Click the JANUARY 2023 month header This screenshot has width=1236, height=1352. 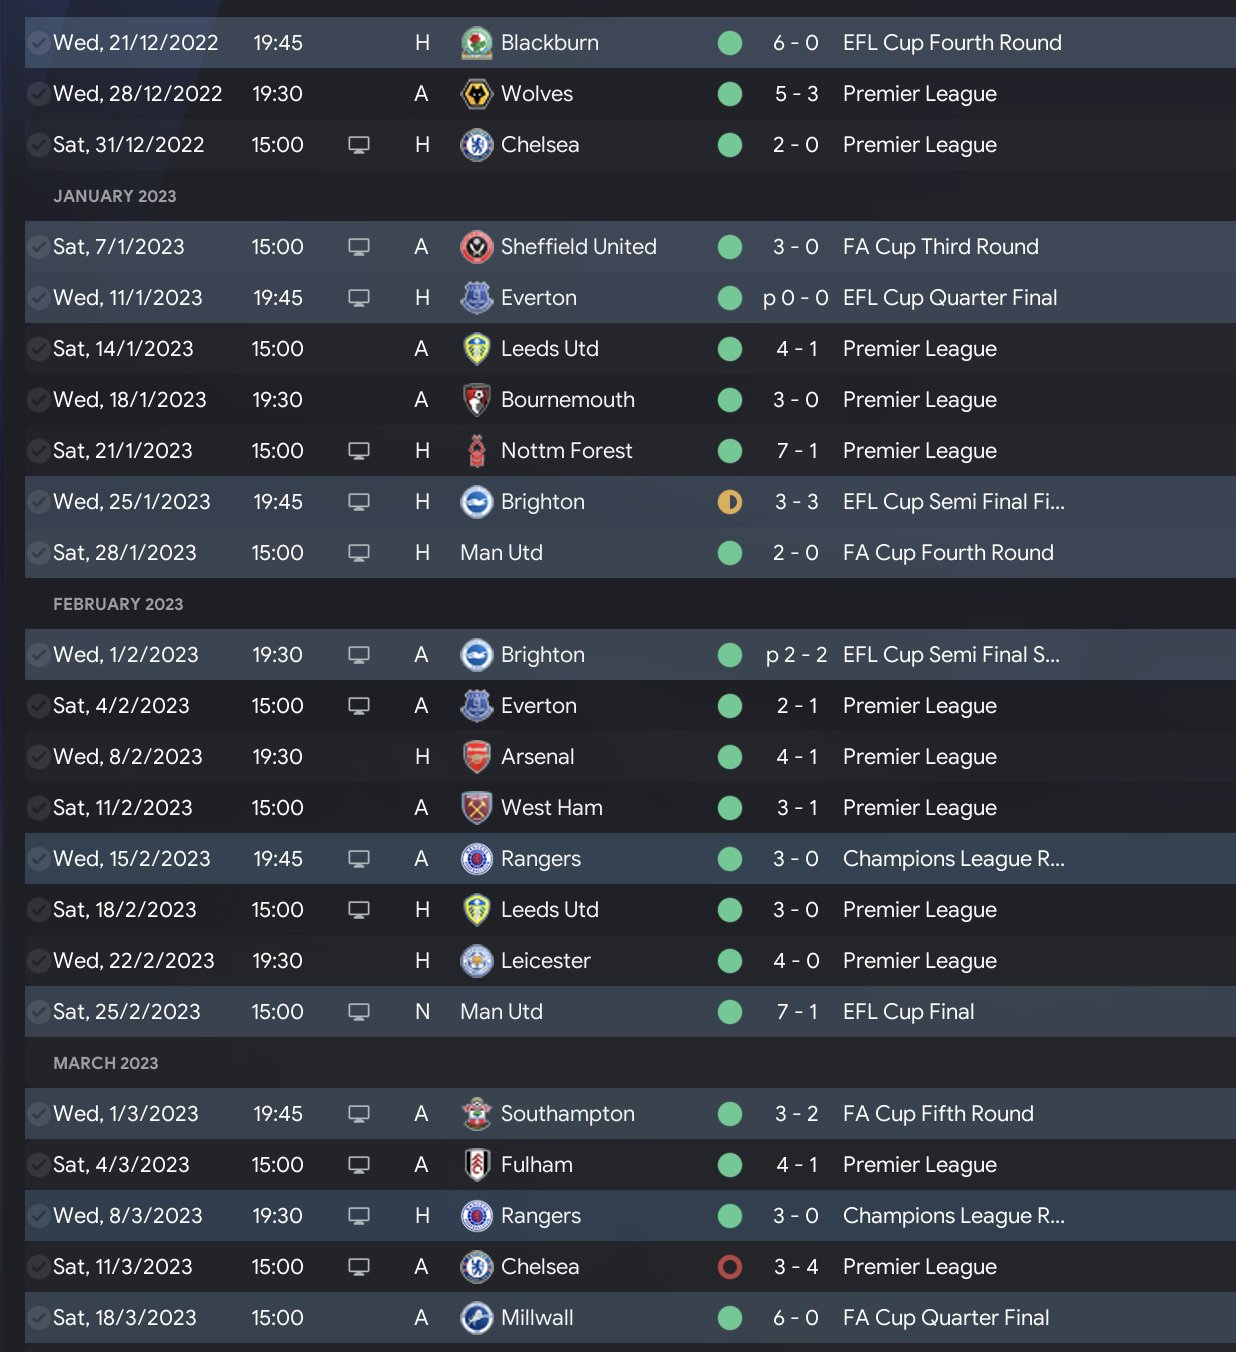click(115, 196)
